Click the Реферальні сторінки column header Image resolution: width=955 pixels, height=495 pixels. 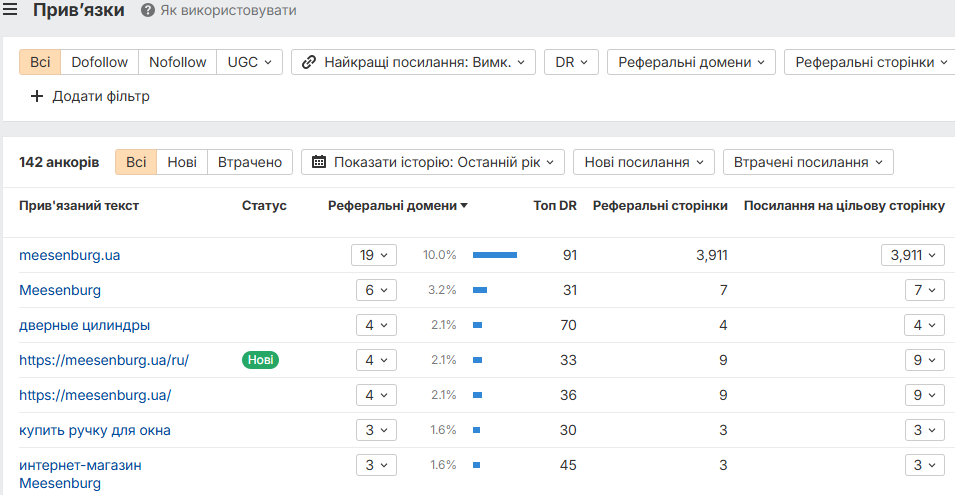point(660,206)
